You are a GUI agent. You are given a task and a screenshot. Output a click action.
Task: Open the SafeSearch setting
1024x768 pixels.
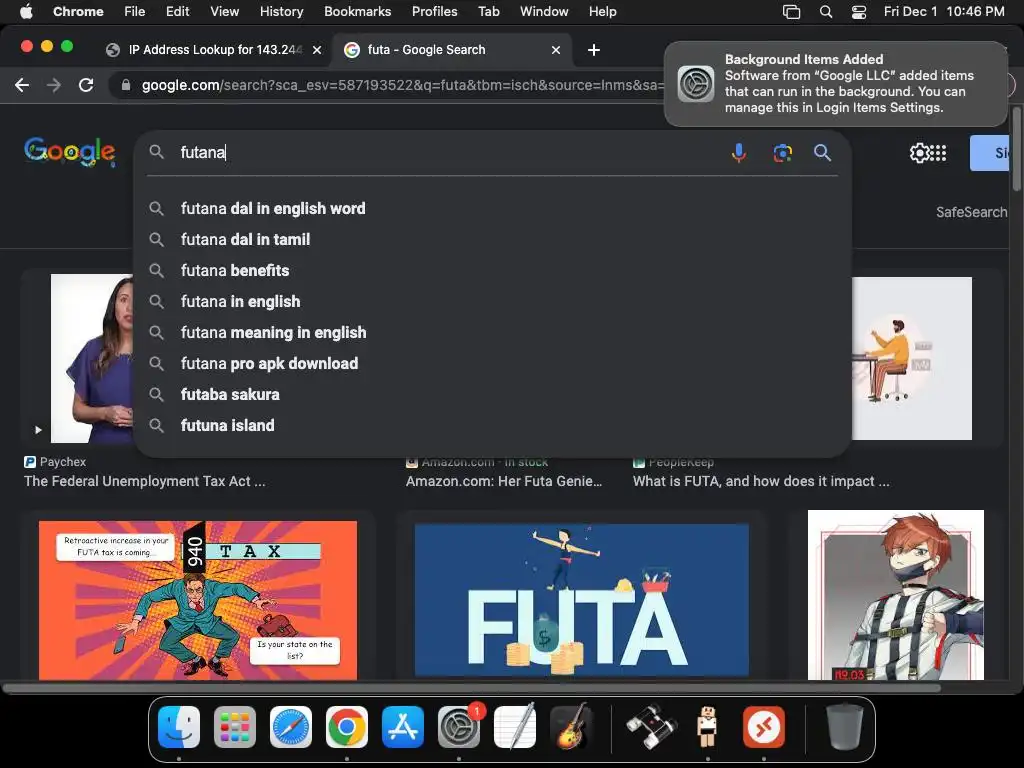[972, 212]
